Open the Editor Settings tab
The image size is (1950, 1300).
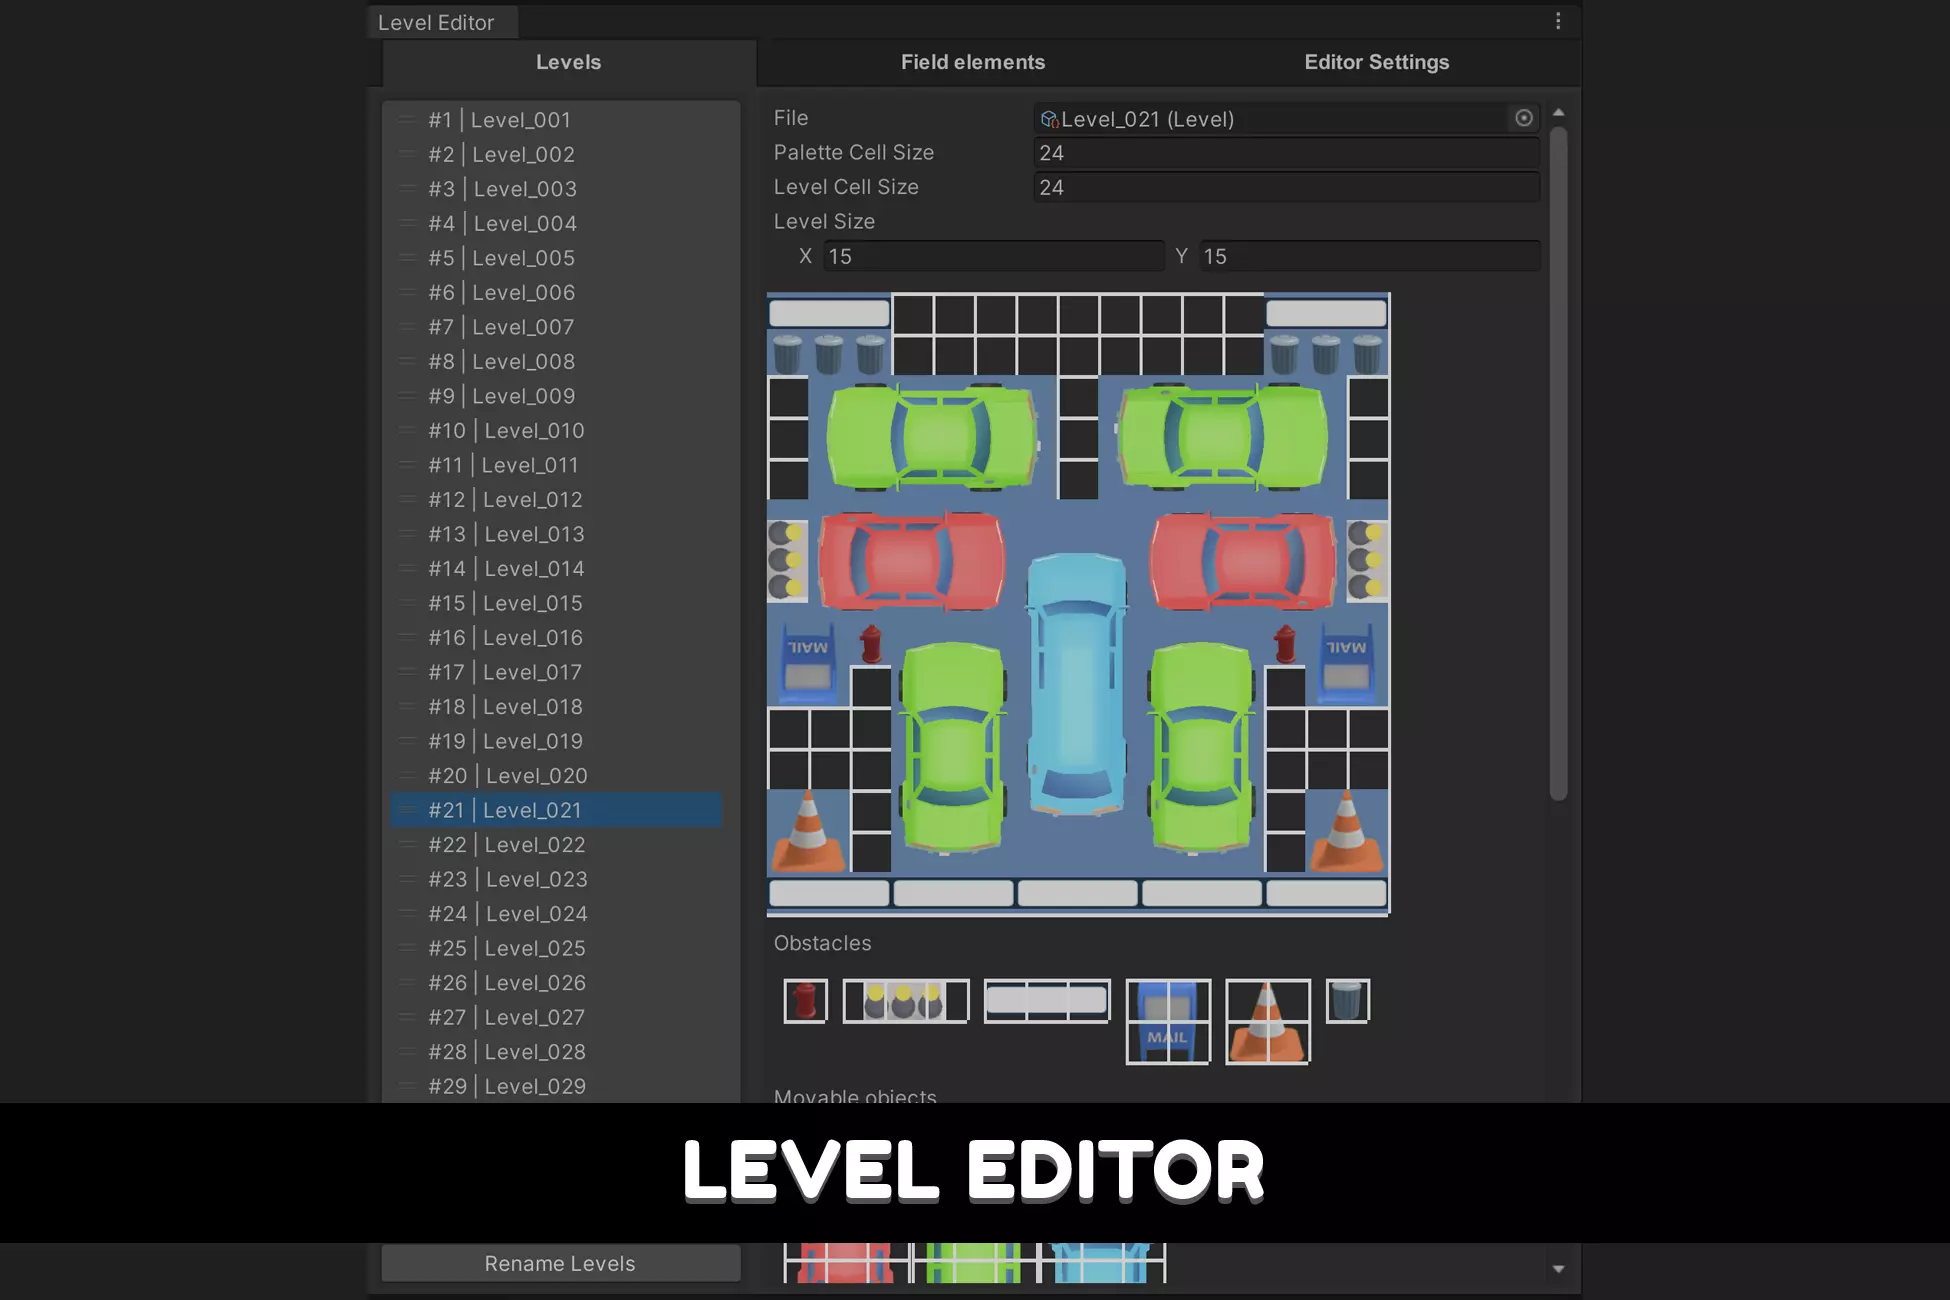1376,62
